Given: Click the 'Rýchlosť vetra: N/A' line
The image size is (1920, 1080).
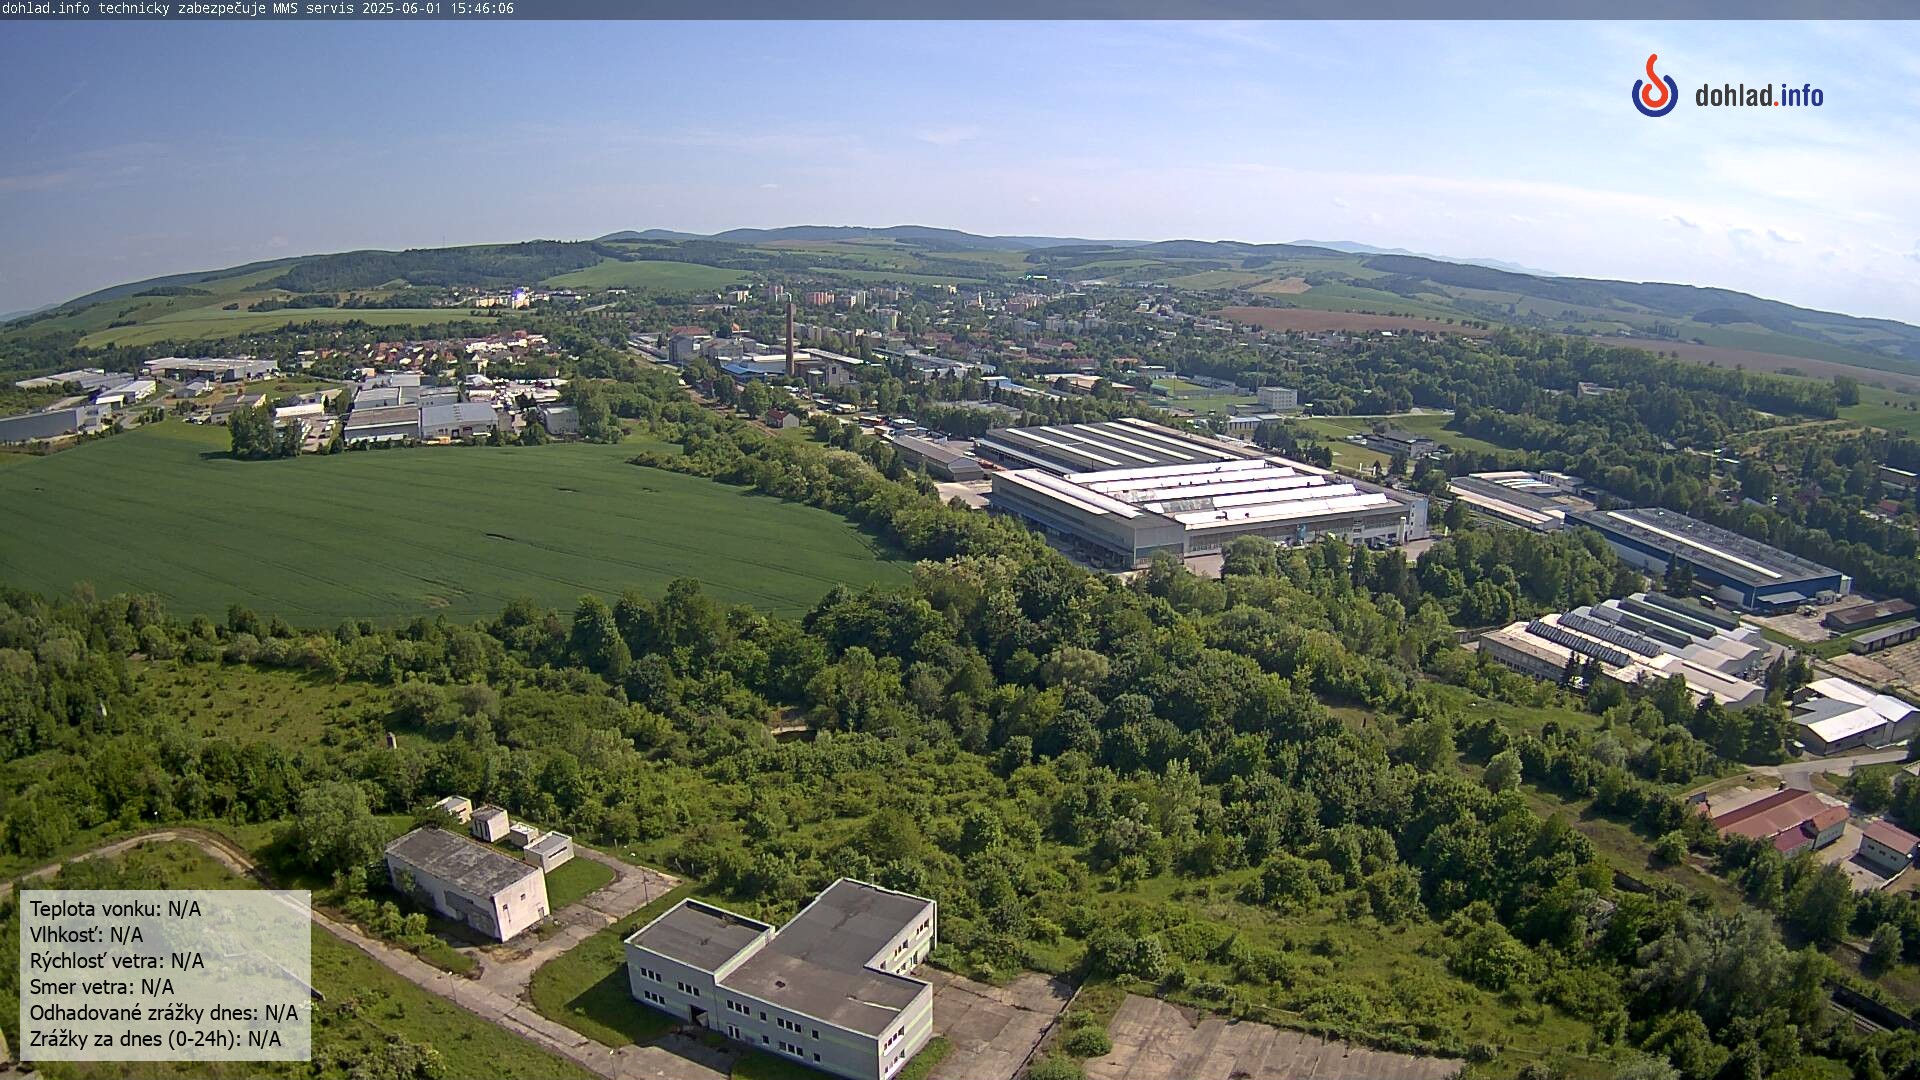Looking at the screenshot, I should pos(117,961).
